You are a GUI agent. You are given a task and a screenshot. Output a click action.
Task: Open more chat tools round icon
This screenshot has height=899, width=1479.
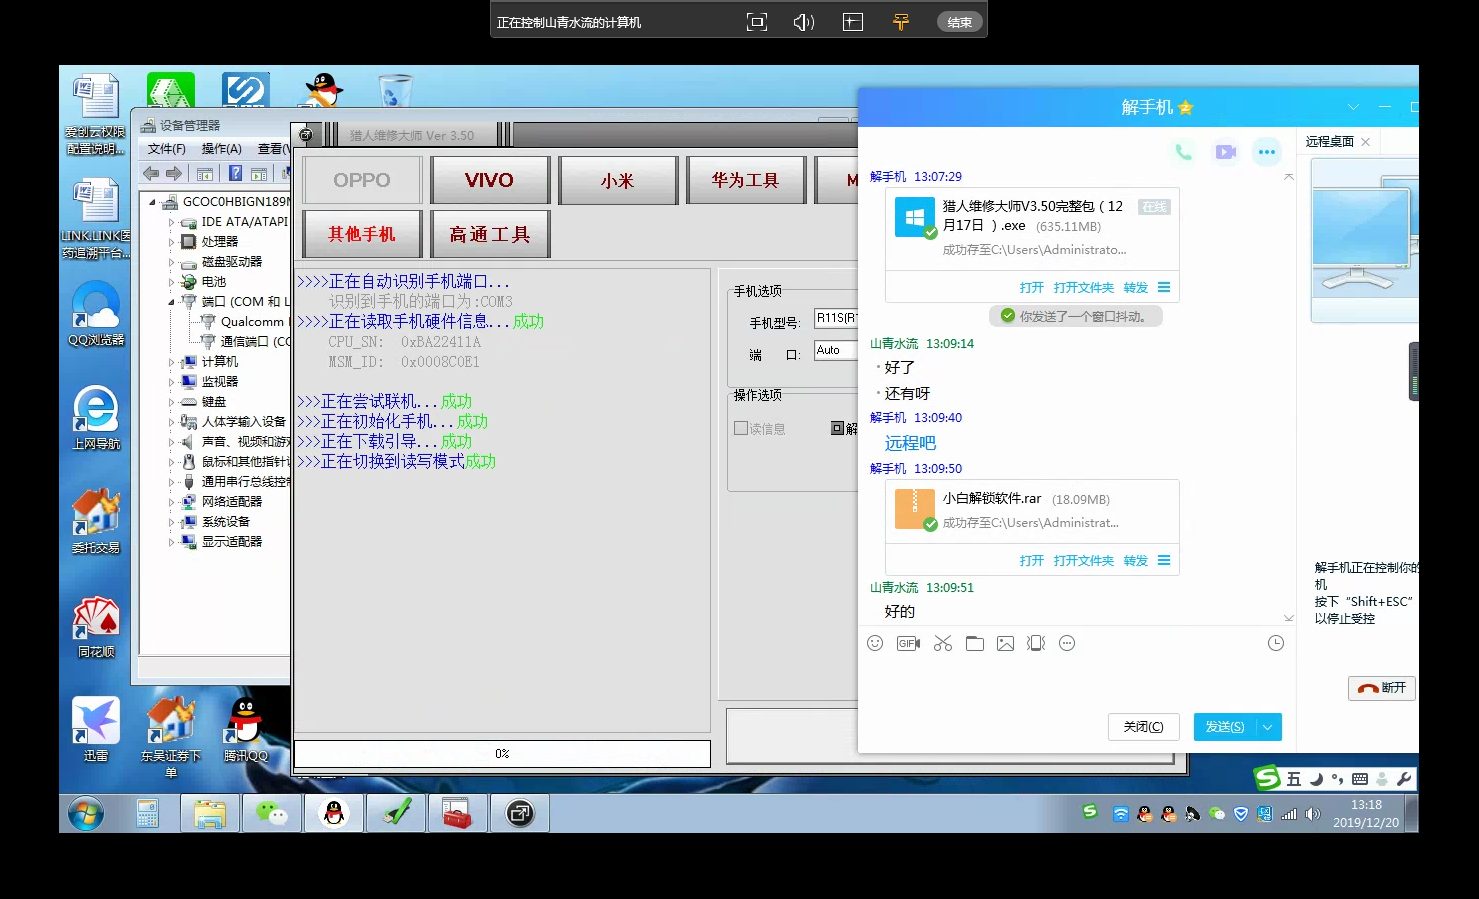pyautogui.click(x=1067, y=643)
